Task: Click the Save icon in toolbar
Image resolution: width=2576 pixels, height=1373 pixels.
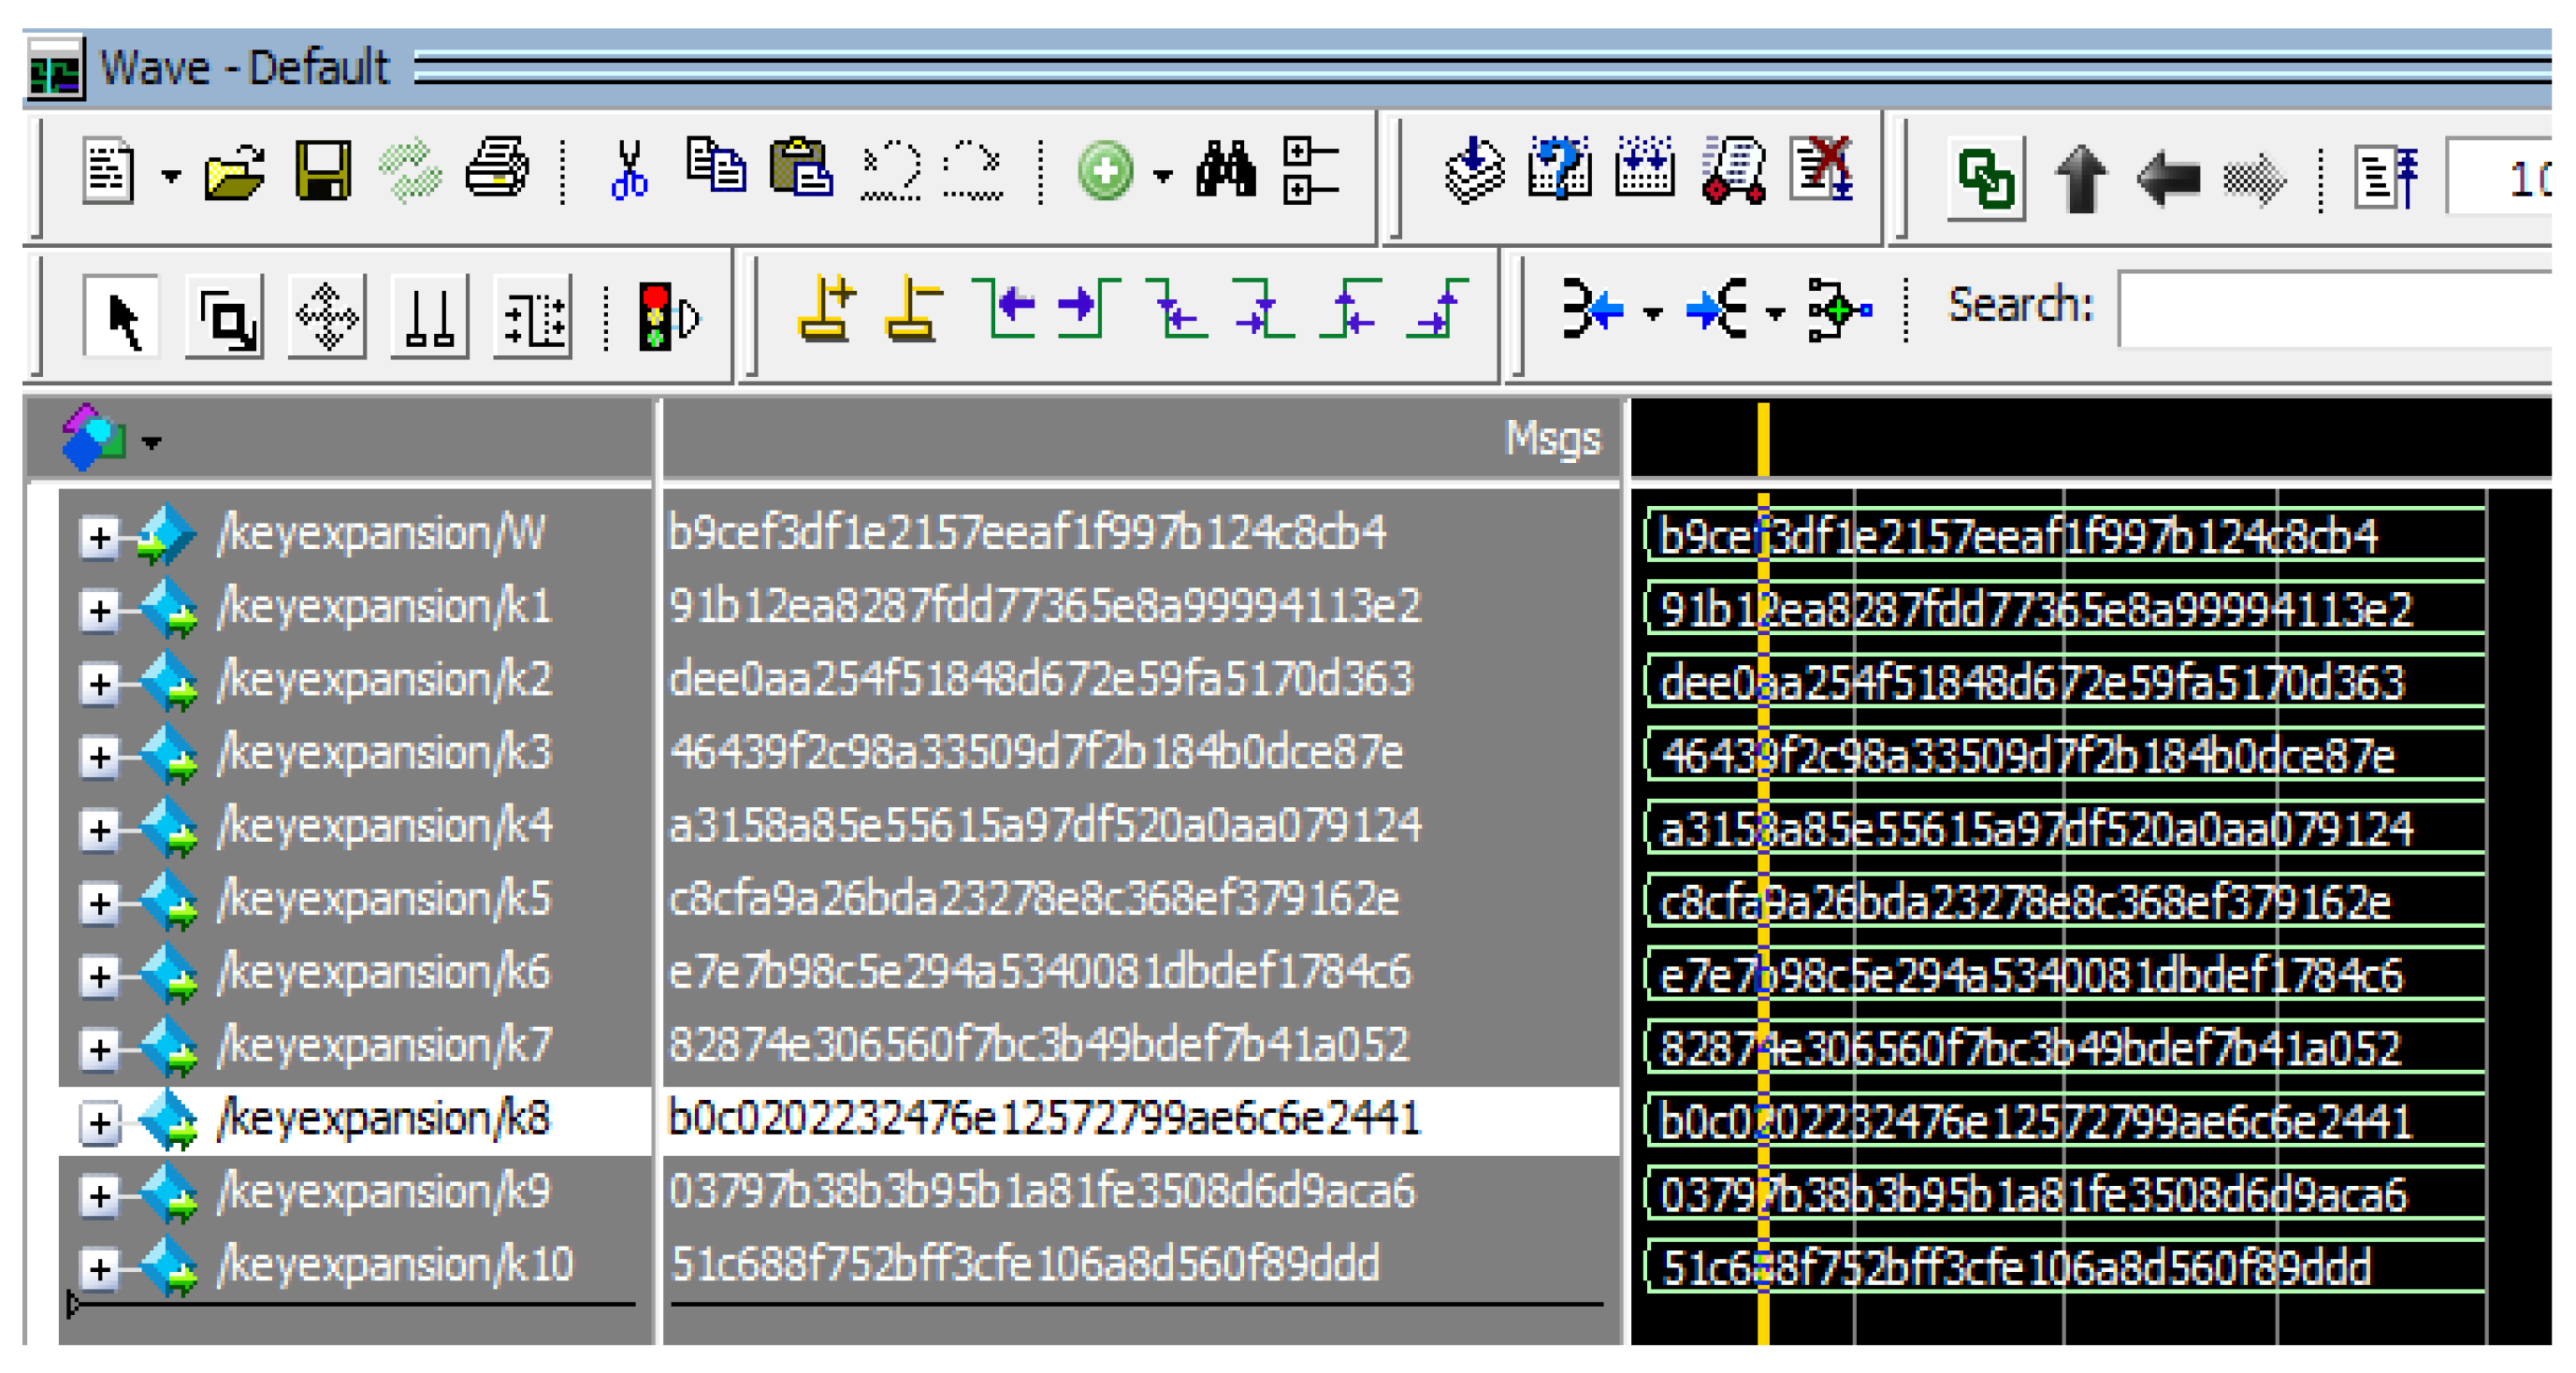Action: coord(323,170)
